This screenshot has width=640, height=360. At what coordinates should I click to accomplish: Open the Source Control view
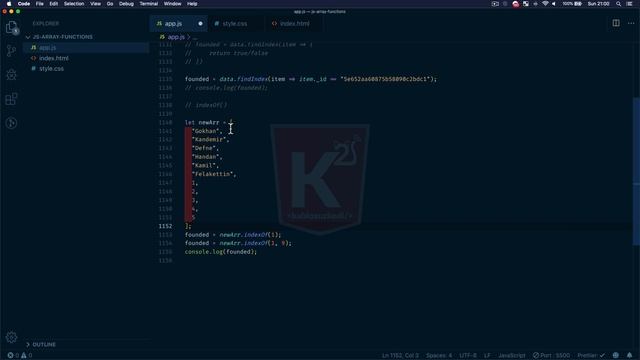(11, 51)
